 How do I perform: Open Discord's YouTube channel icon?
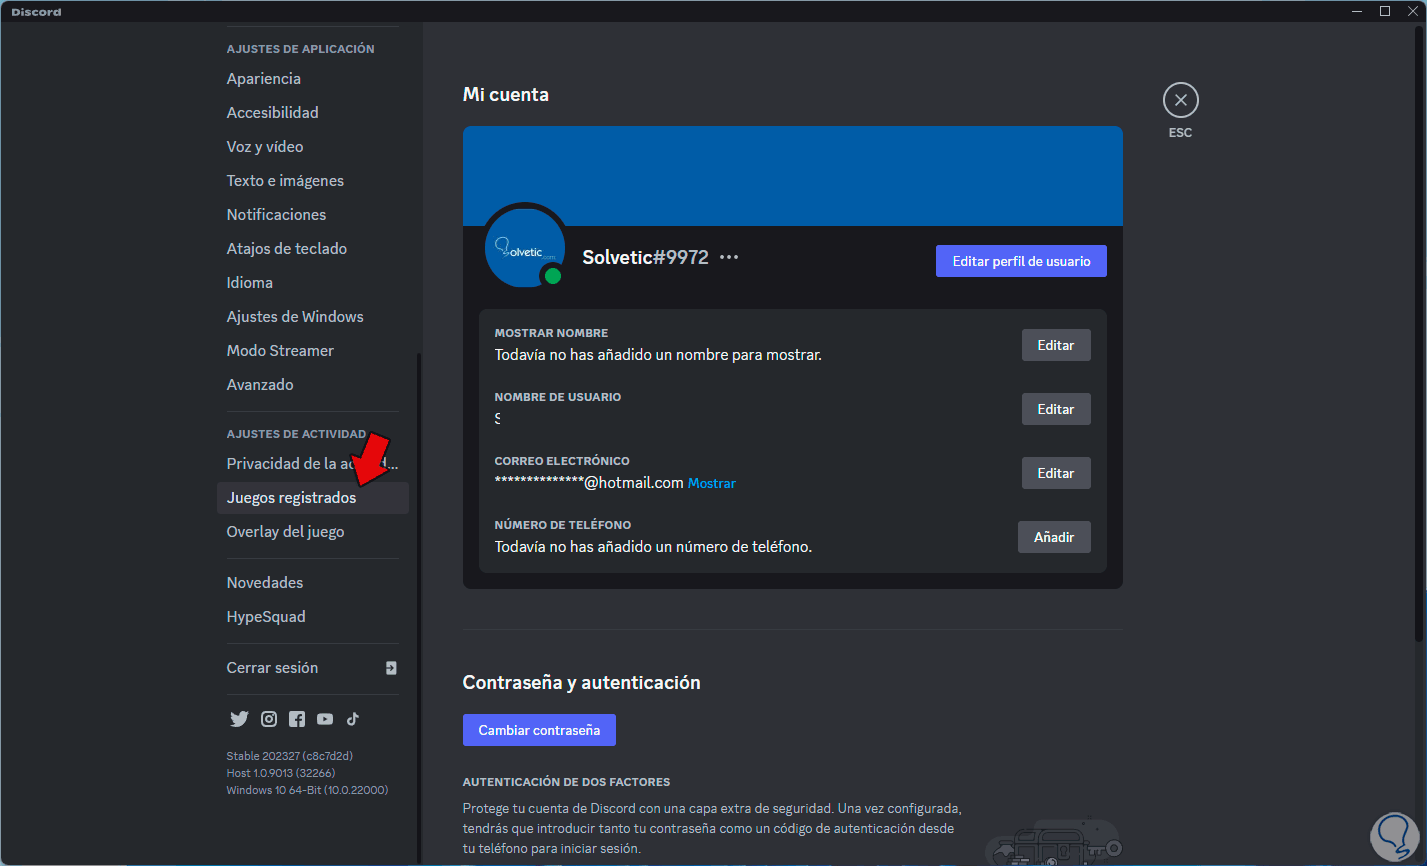tap(325, 719)
